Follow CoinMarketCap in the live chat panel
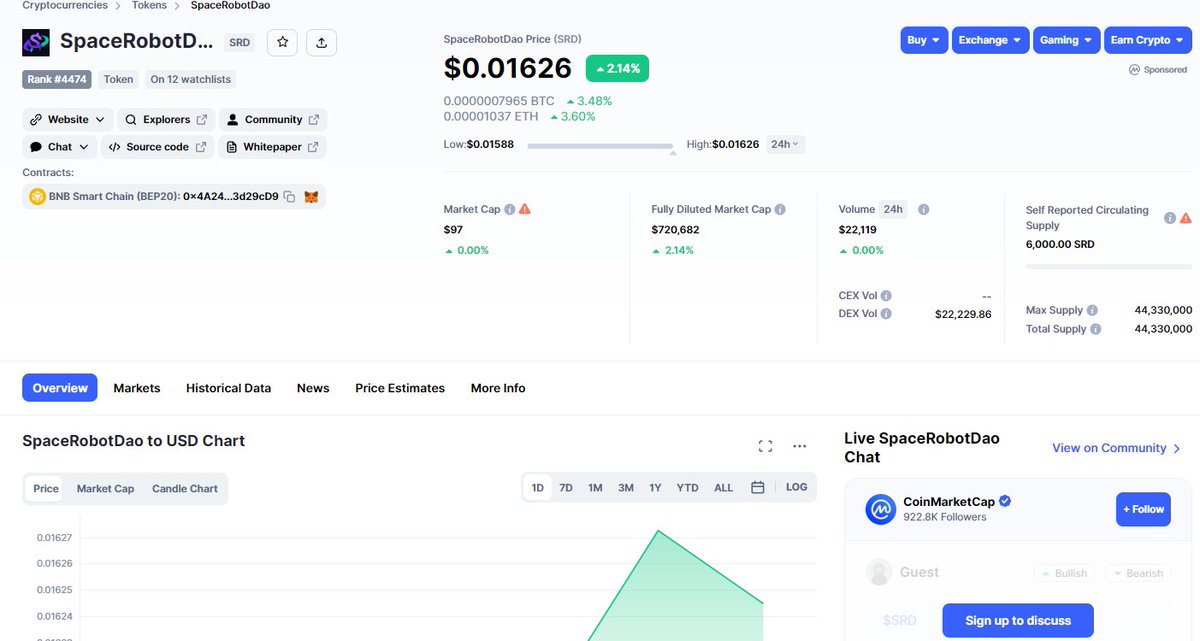 tap(1143, 509)
